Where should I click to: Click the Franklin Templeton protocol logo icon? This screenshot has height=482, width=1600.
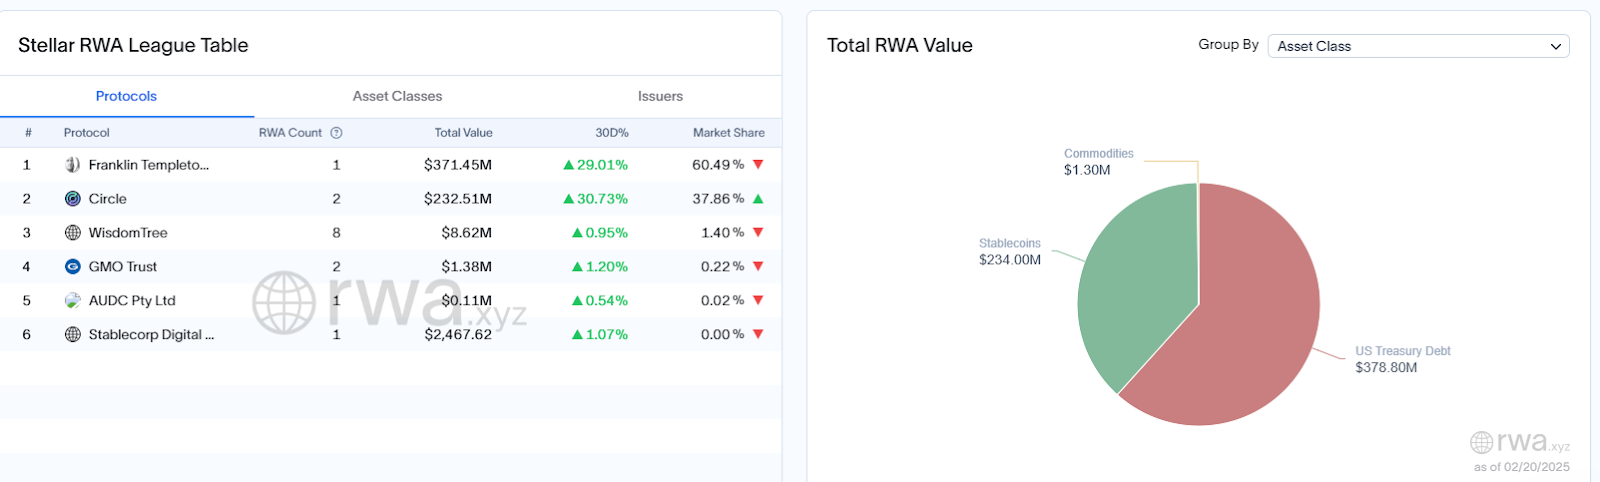72,165
